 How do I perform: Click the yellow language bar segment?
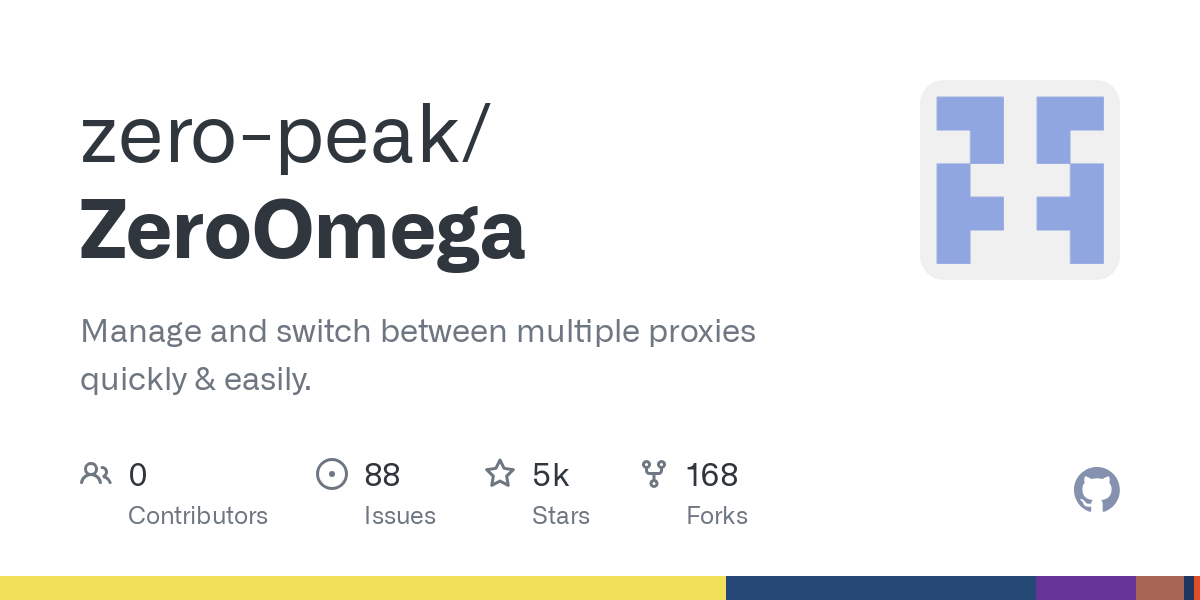[x=363, y=588]
